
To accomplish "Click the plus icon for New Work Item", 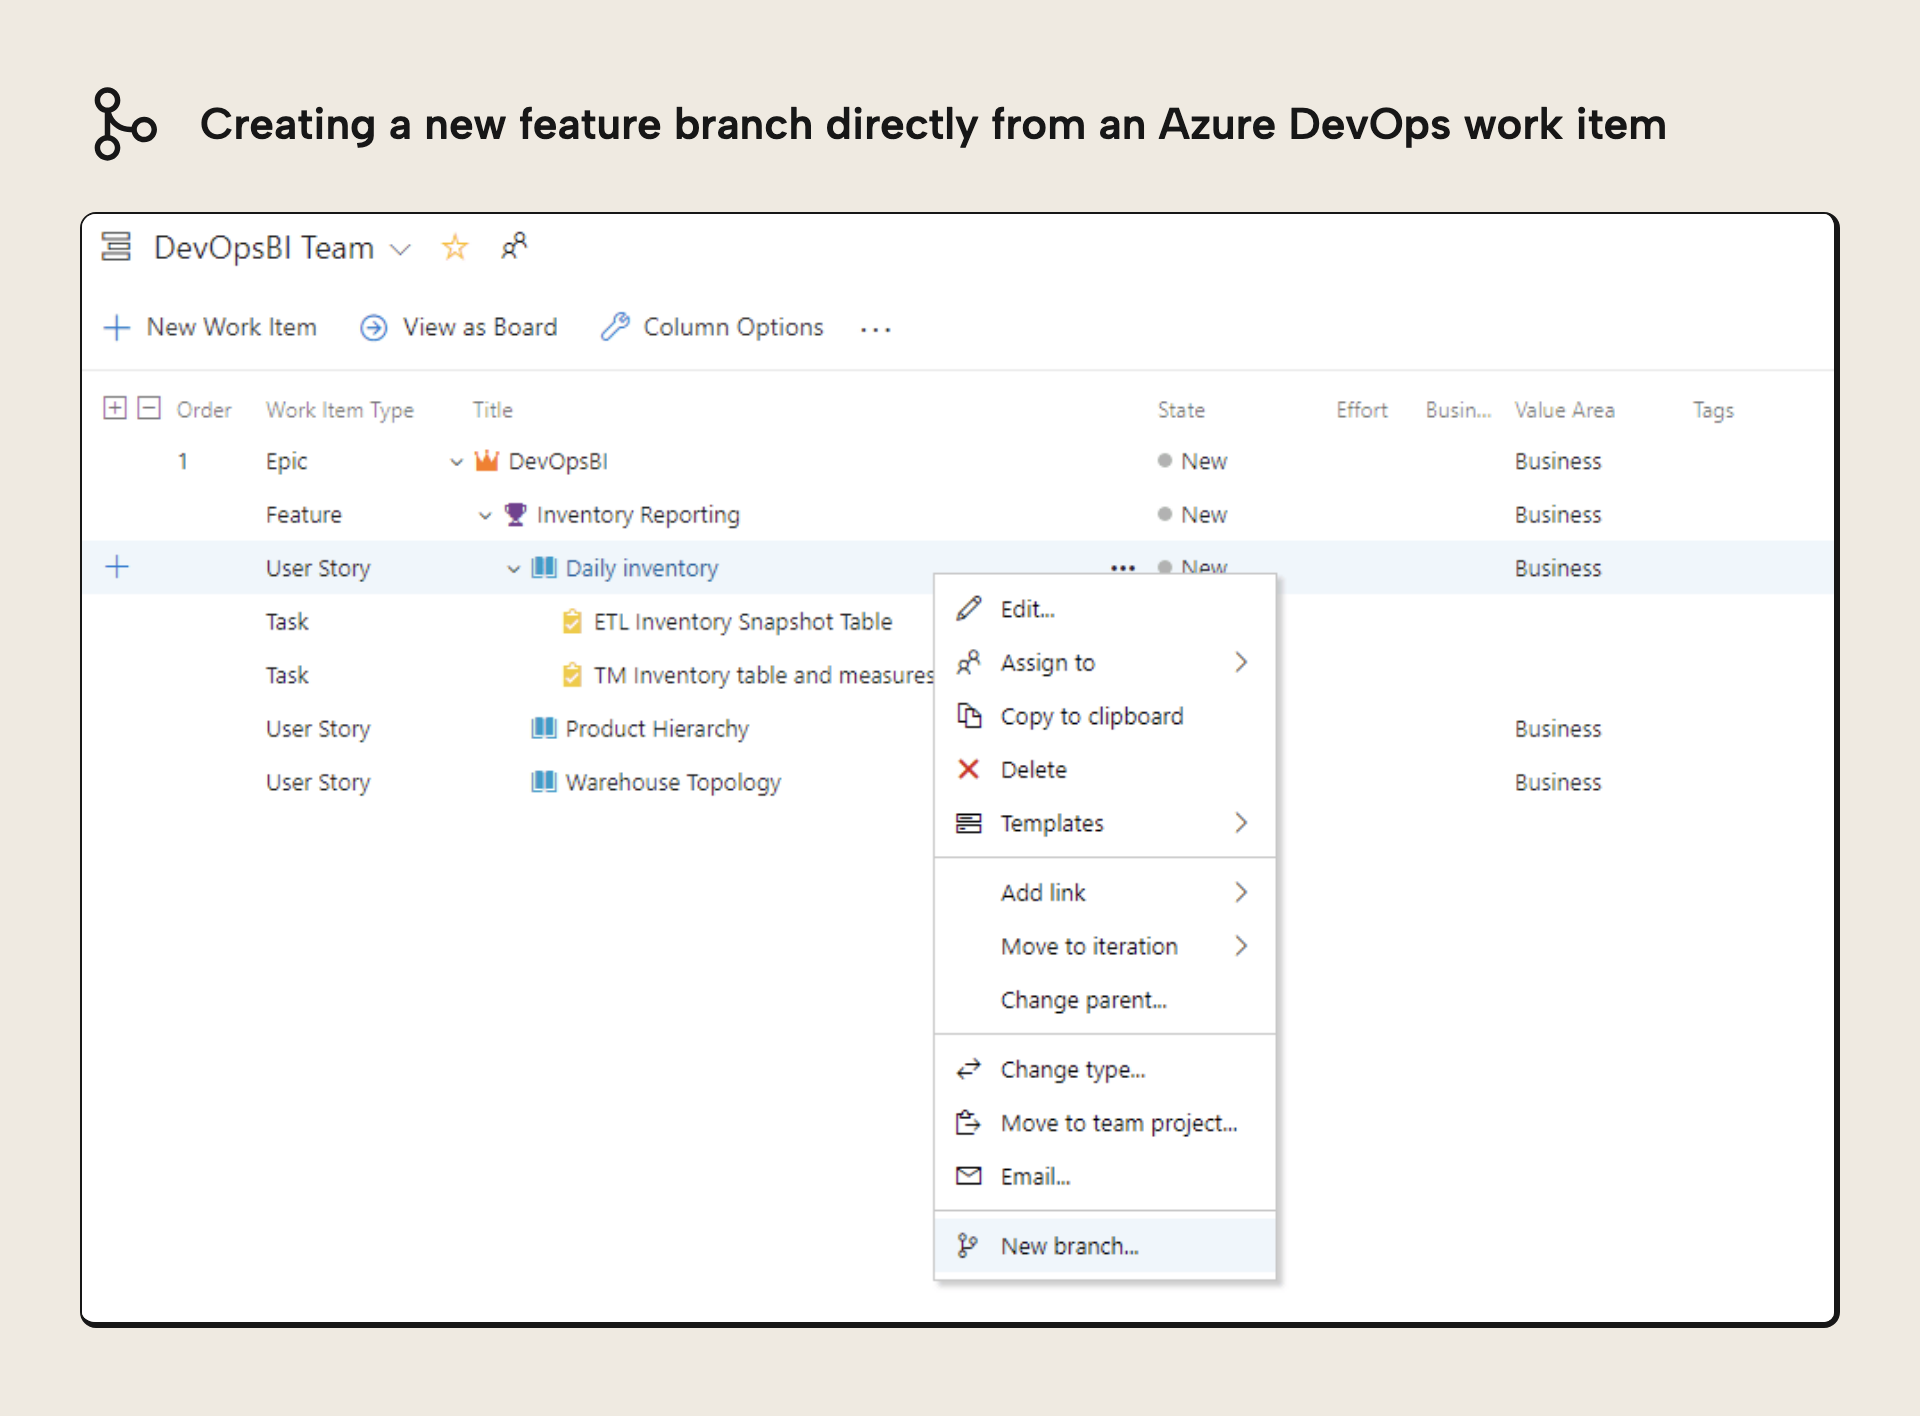I will coord(117,327).
